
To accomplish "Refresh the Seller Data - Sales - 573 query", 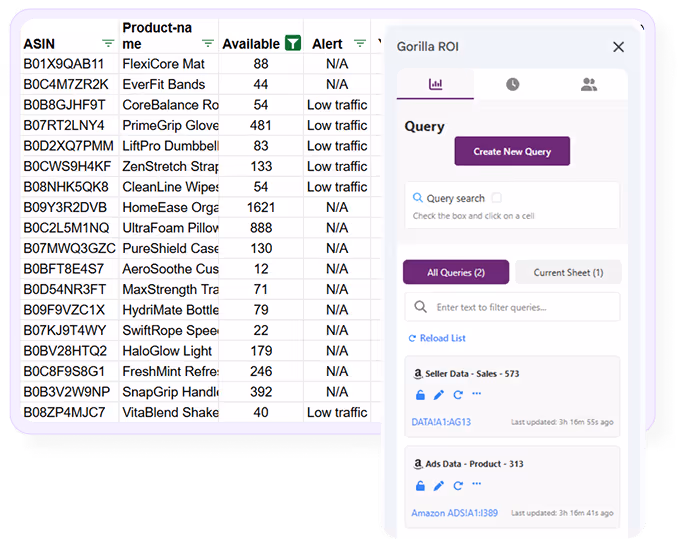I will (458, 395).
